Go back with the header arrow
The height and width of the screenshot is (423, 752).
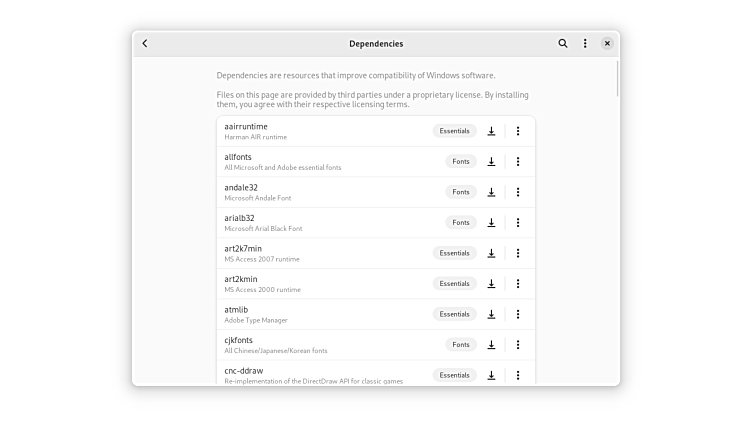pyautogui.click(x=145, y=44)
